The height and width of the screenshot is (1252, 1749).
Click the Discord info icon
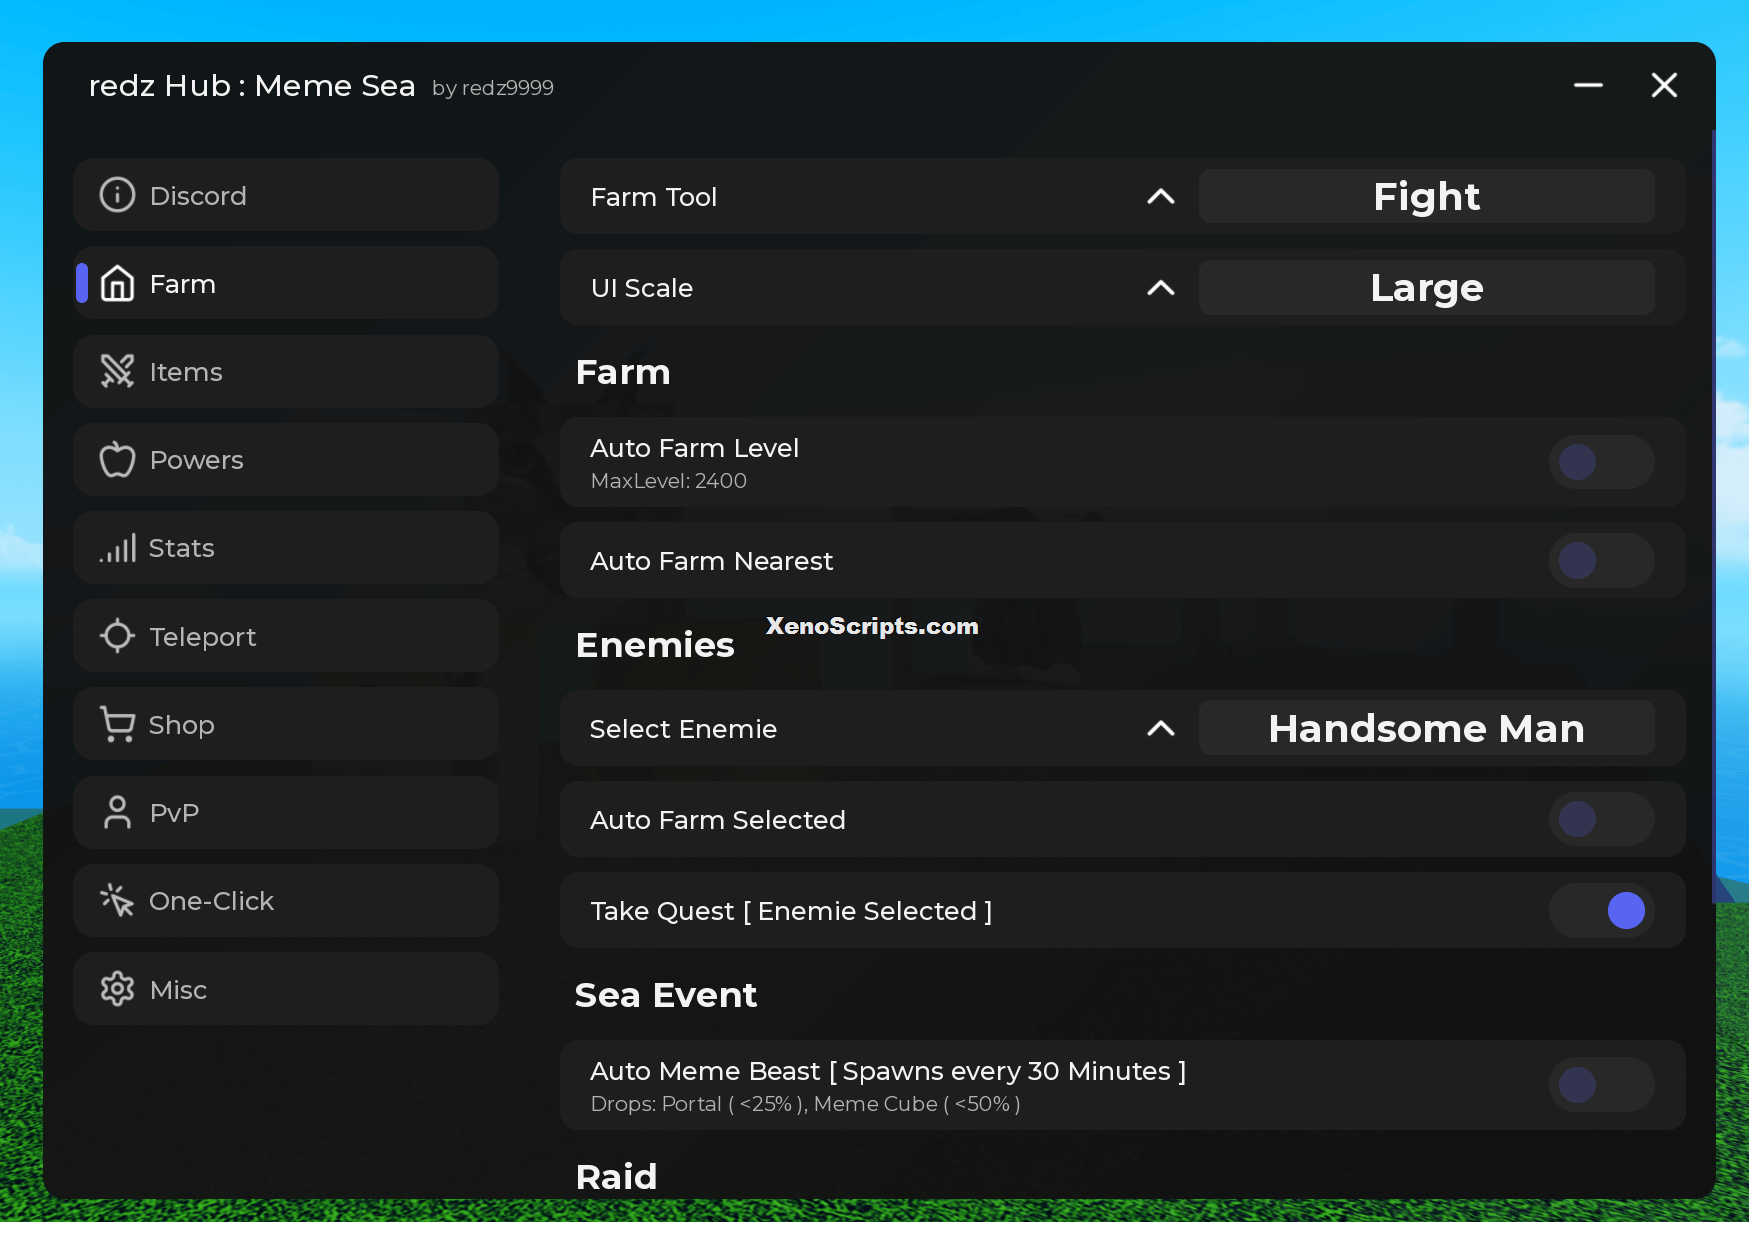pyautogui.click(x=117, y=195)
